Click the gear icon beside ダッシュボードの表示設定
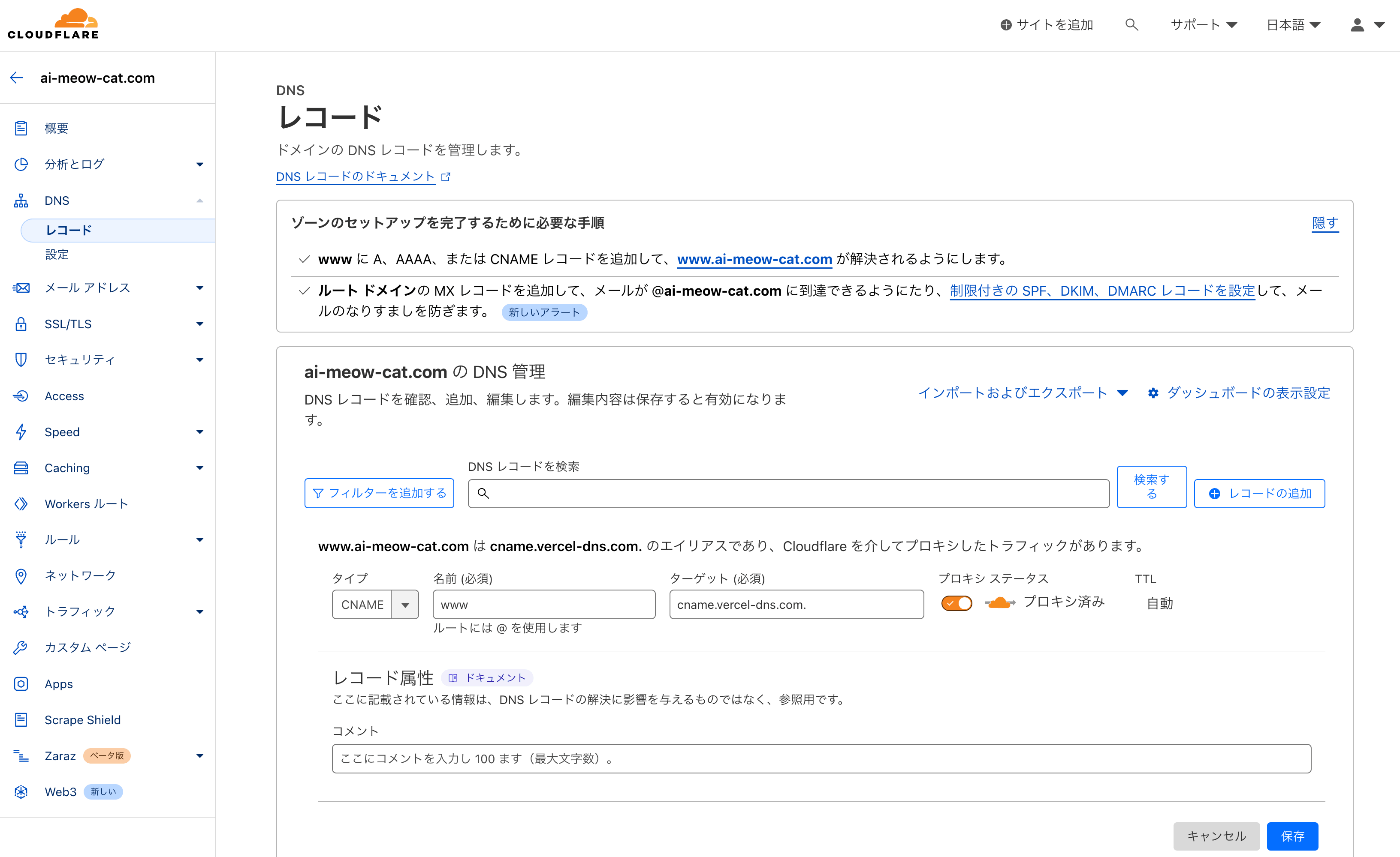 click(x=1153, y=393)
